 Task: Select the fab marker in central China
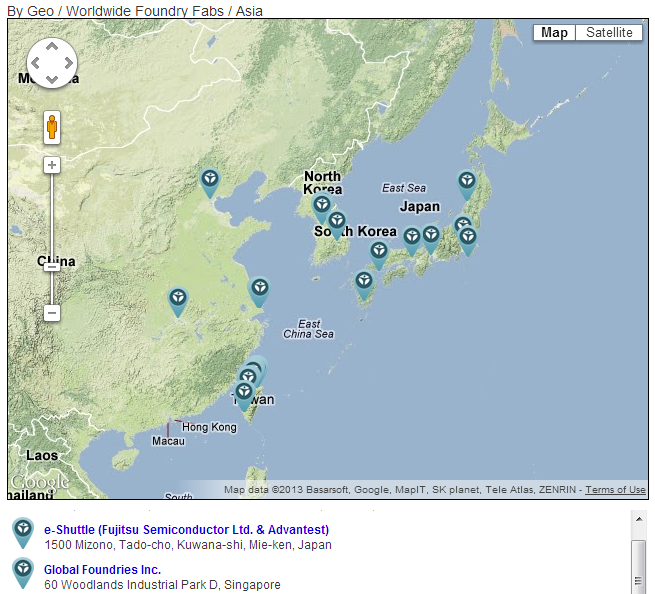[x=178, y=300]
